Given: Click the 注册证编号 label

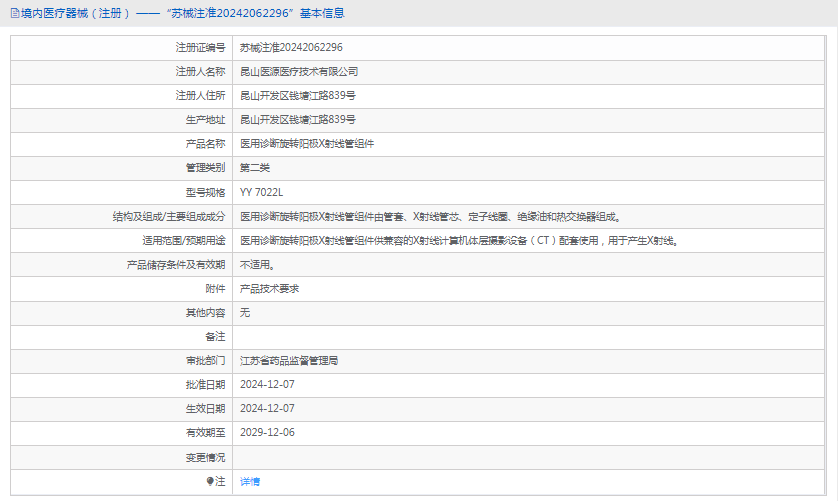Looking at the screenshot, I should [200, 48].
